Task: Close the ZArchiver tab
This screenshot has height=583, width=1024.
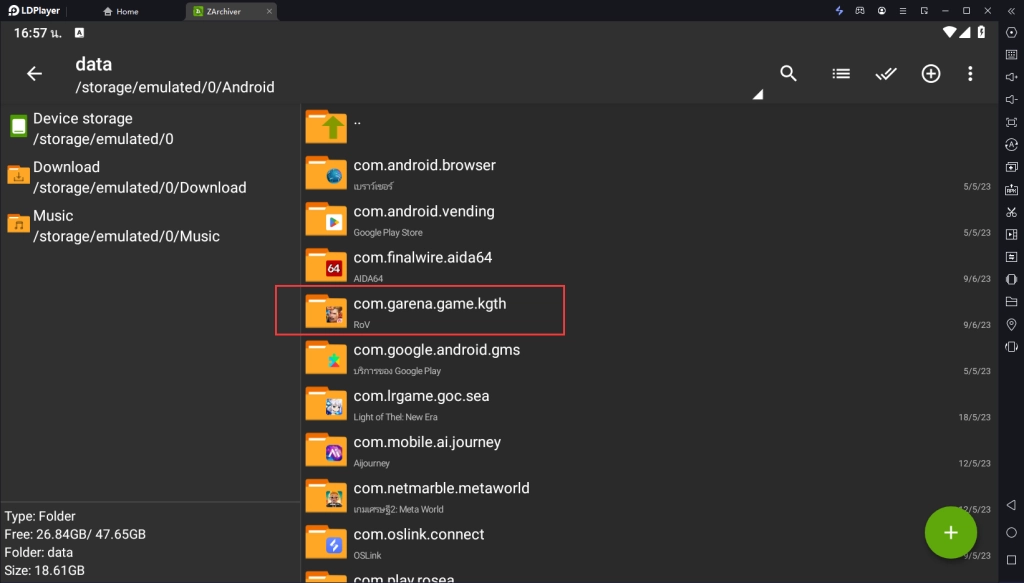Action: click(x=269, y=11)
